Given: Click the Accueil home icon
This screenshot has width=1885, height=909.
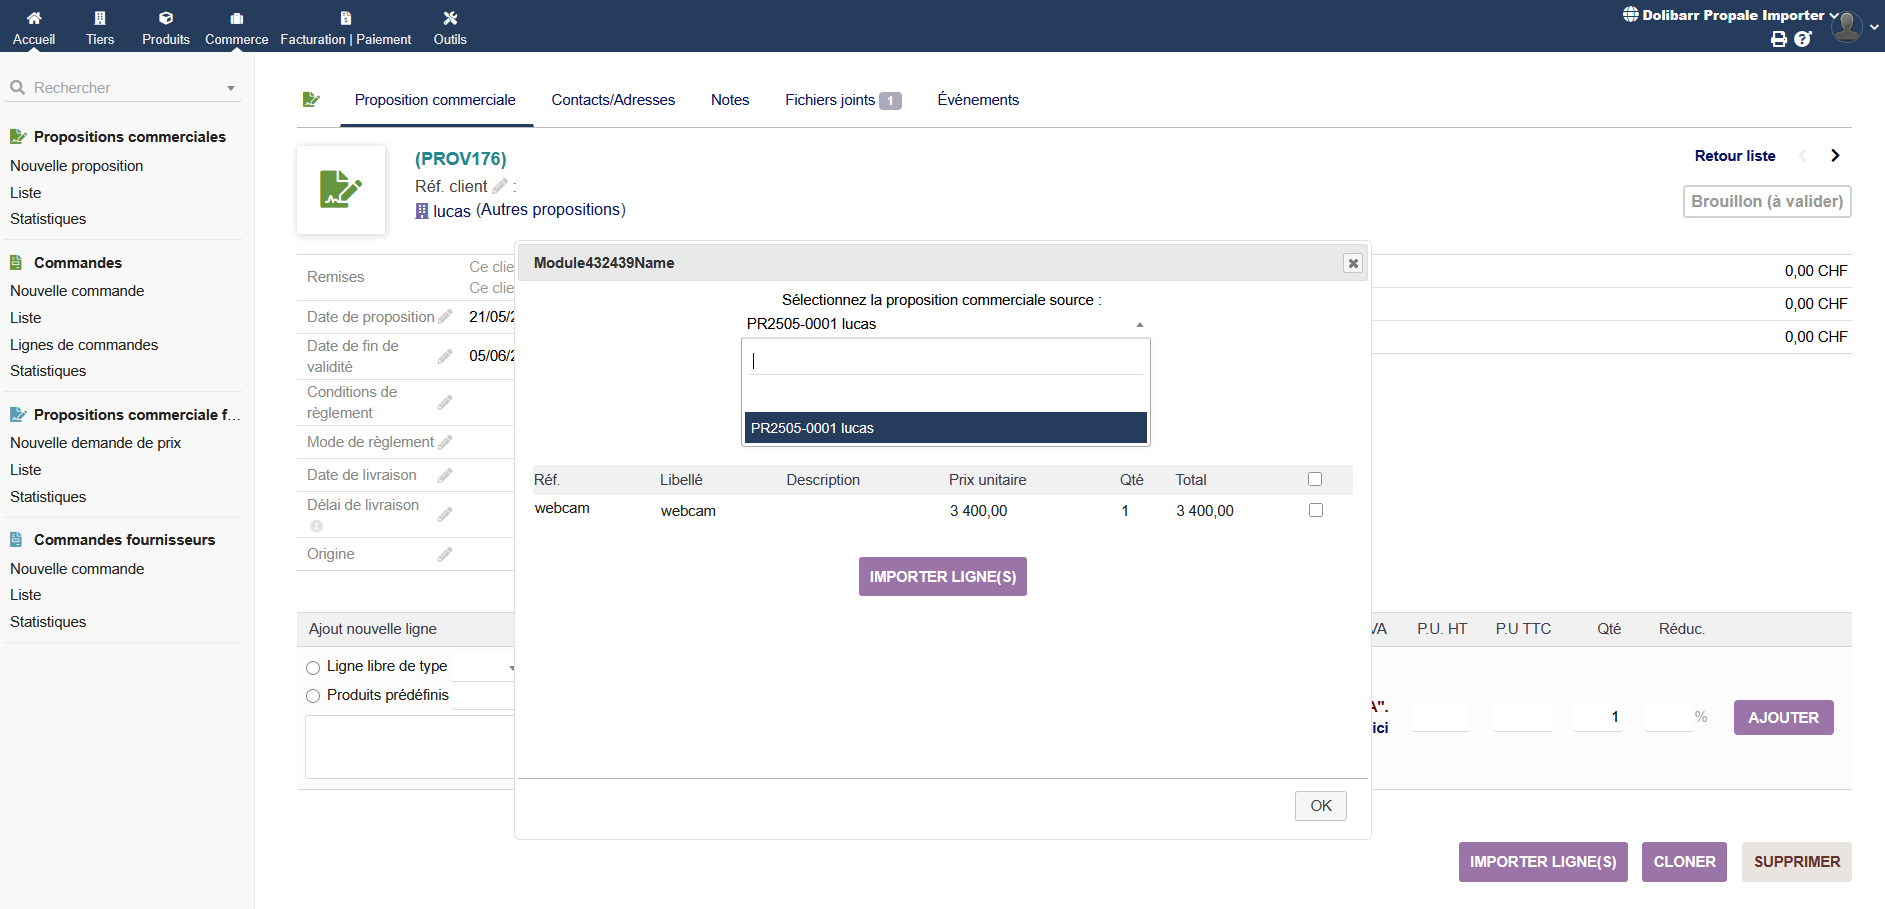Looking at the screenshot, I should 34,18.
